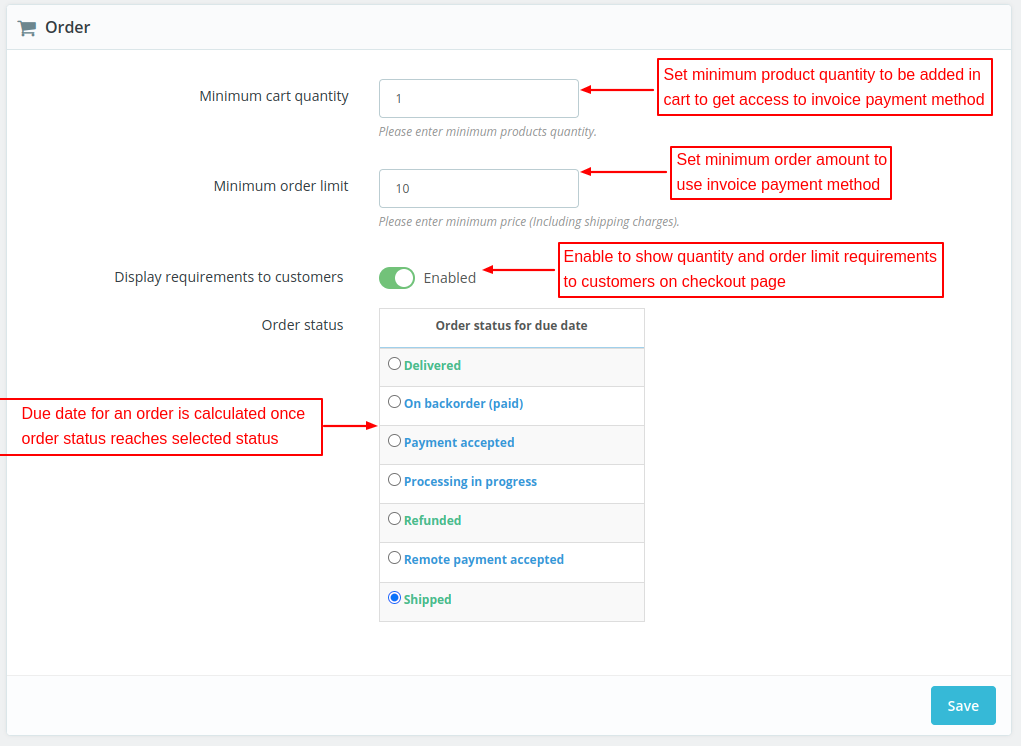Click the shopping cart icon beside Order
The width and height of the screenshot is (1021, 746).
tap(27, 28)
